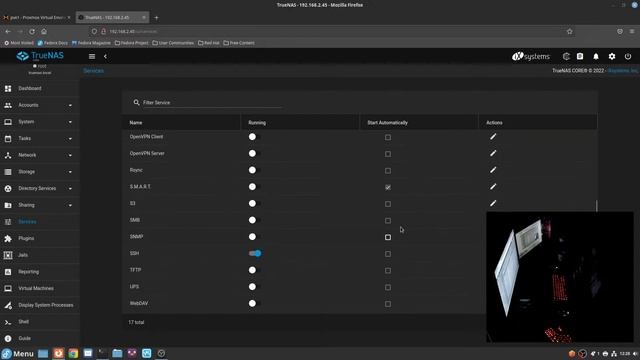This screenshot has width=640, height=360.
Task: Turn on the SMB service toggle
Action: pyautogui.click(x=254, y=220)
